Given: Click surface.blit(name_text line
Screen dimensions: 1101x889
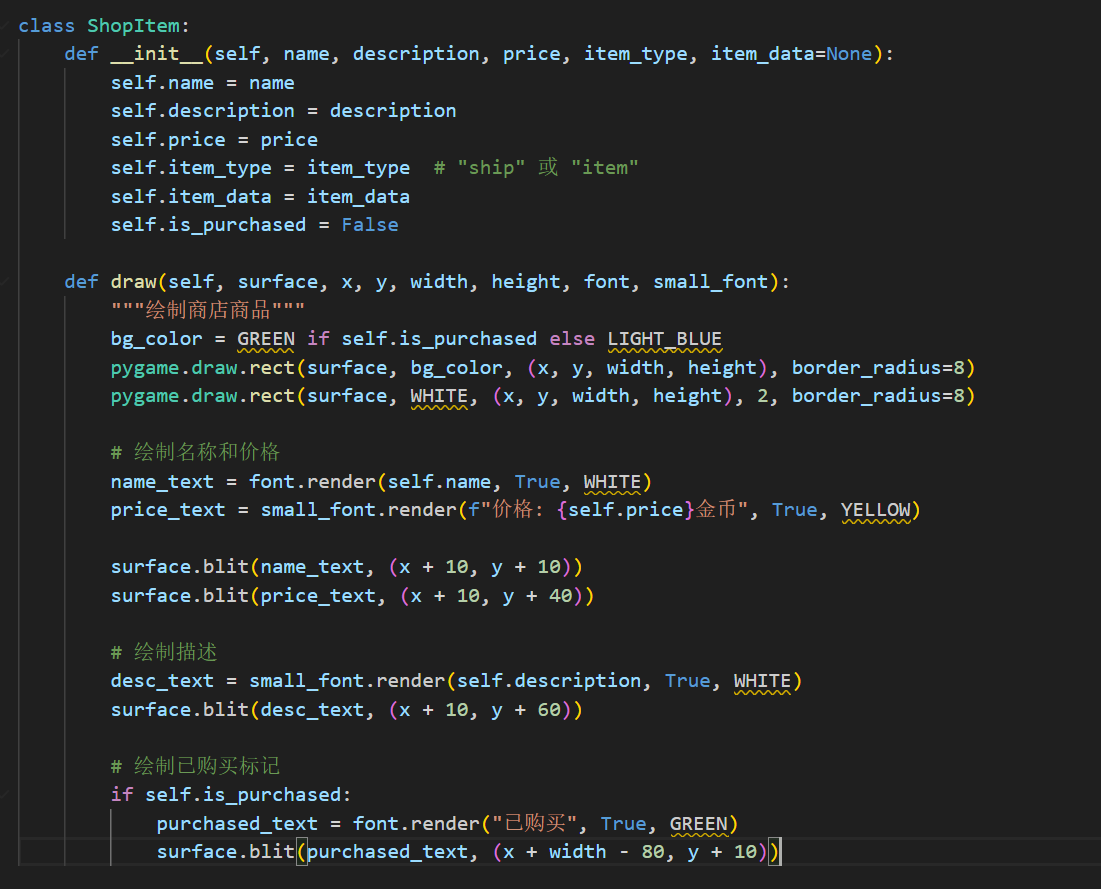Looking at the screenshot, I should [x=347, y=567].
